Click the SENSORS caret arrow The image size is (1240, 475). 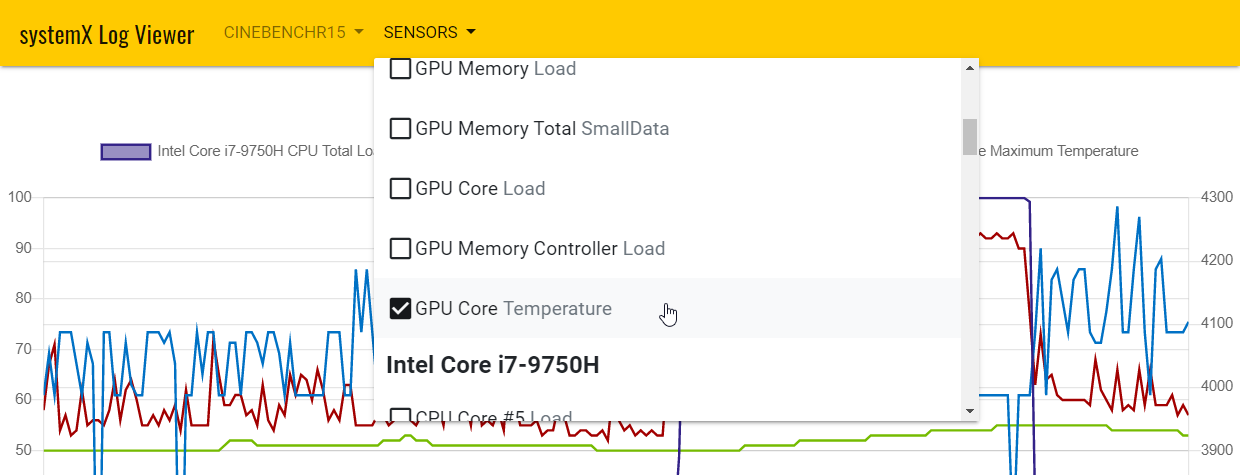point(470,33)
